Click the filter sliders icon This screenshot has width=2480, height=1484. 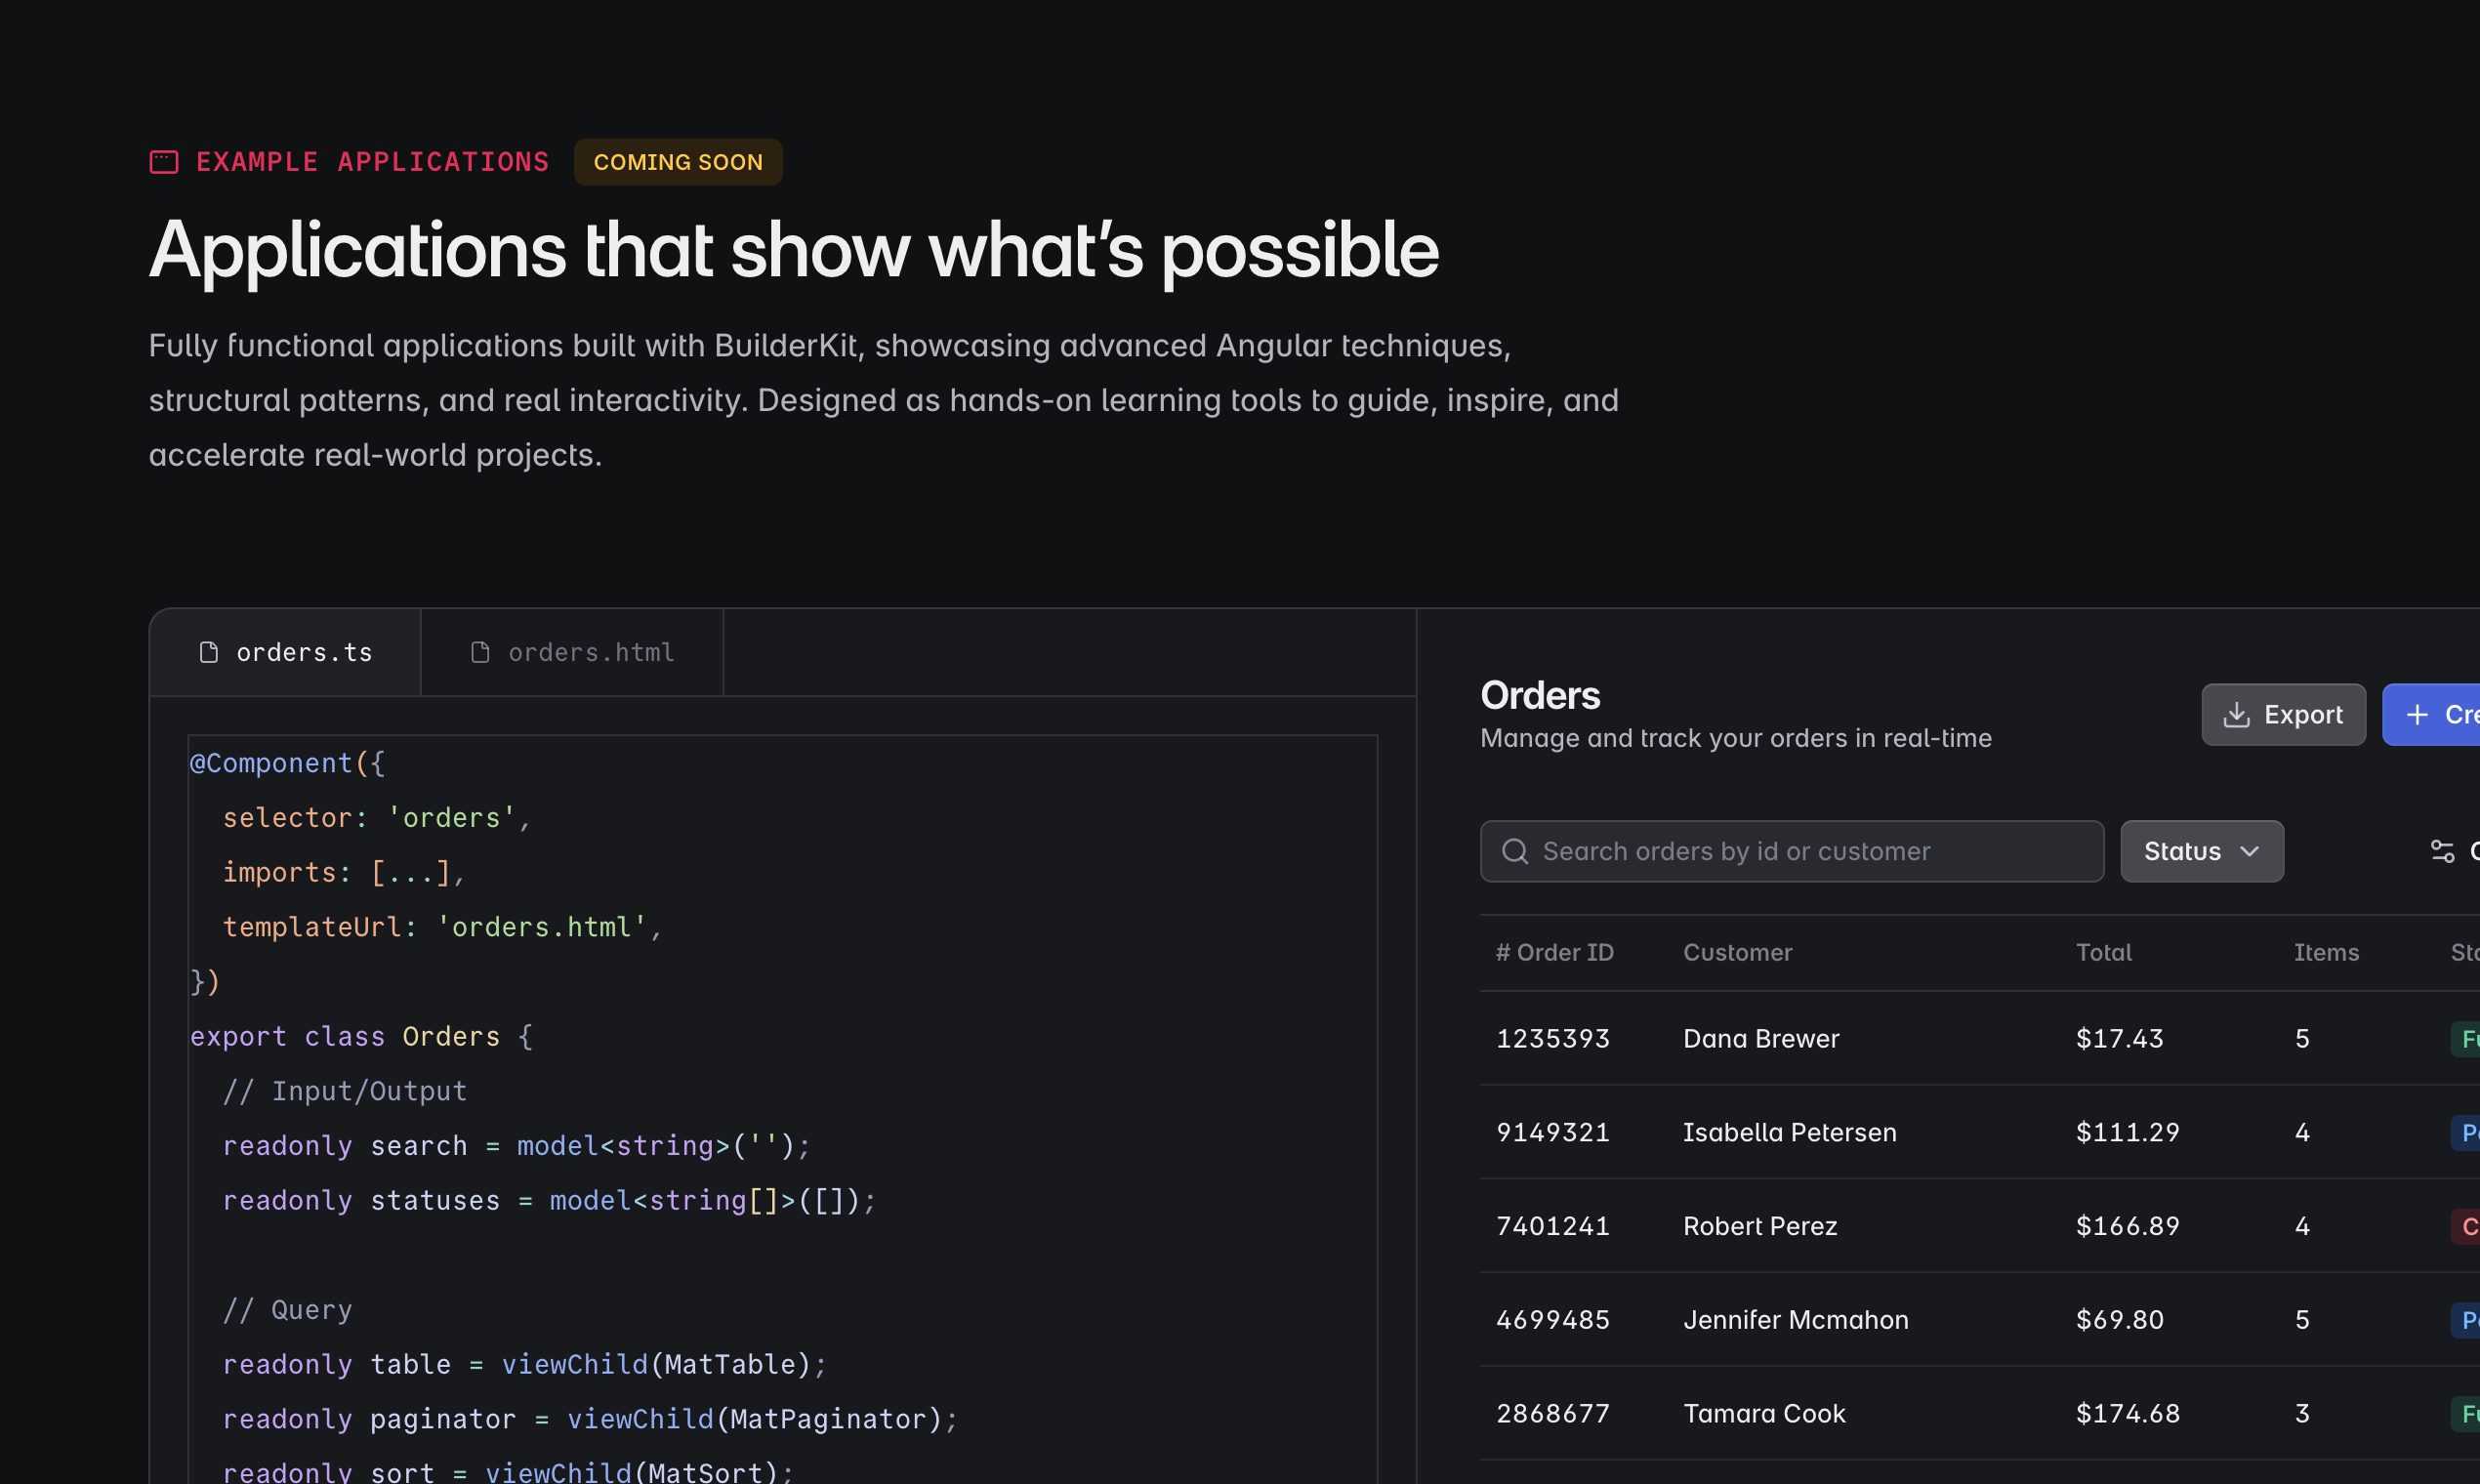(2442, 852)
